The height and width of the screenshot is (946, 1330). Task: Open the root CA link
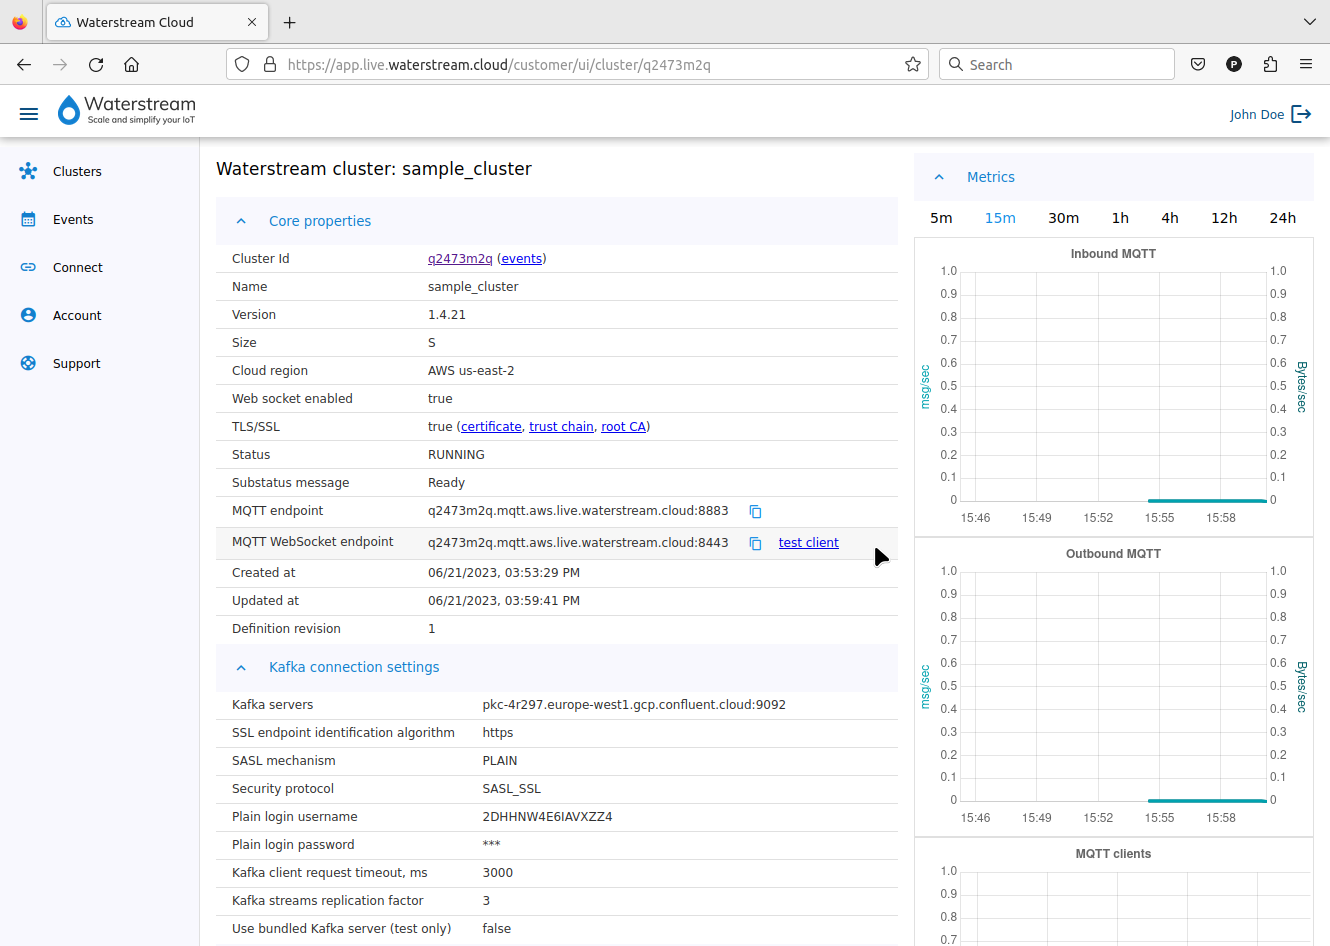click(623, 426)
